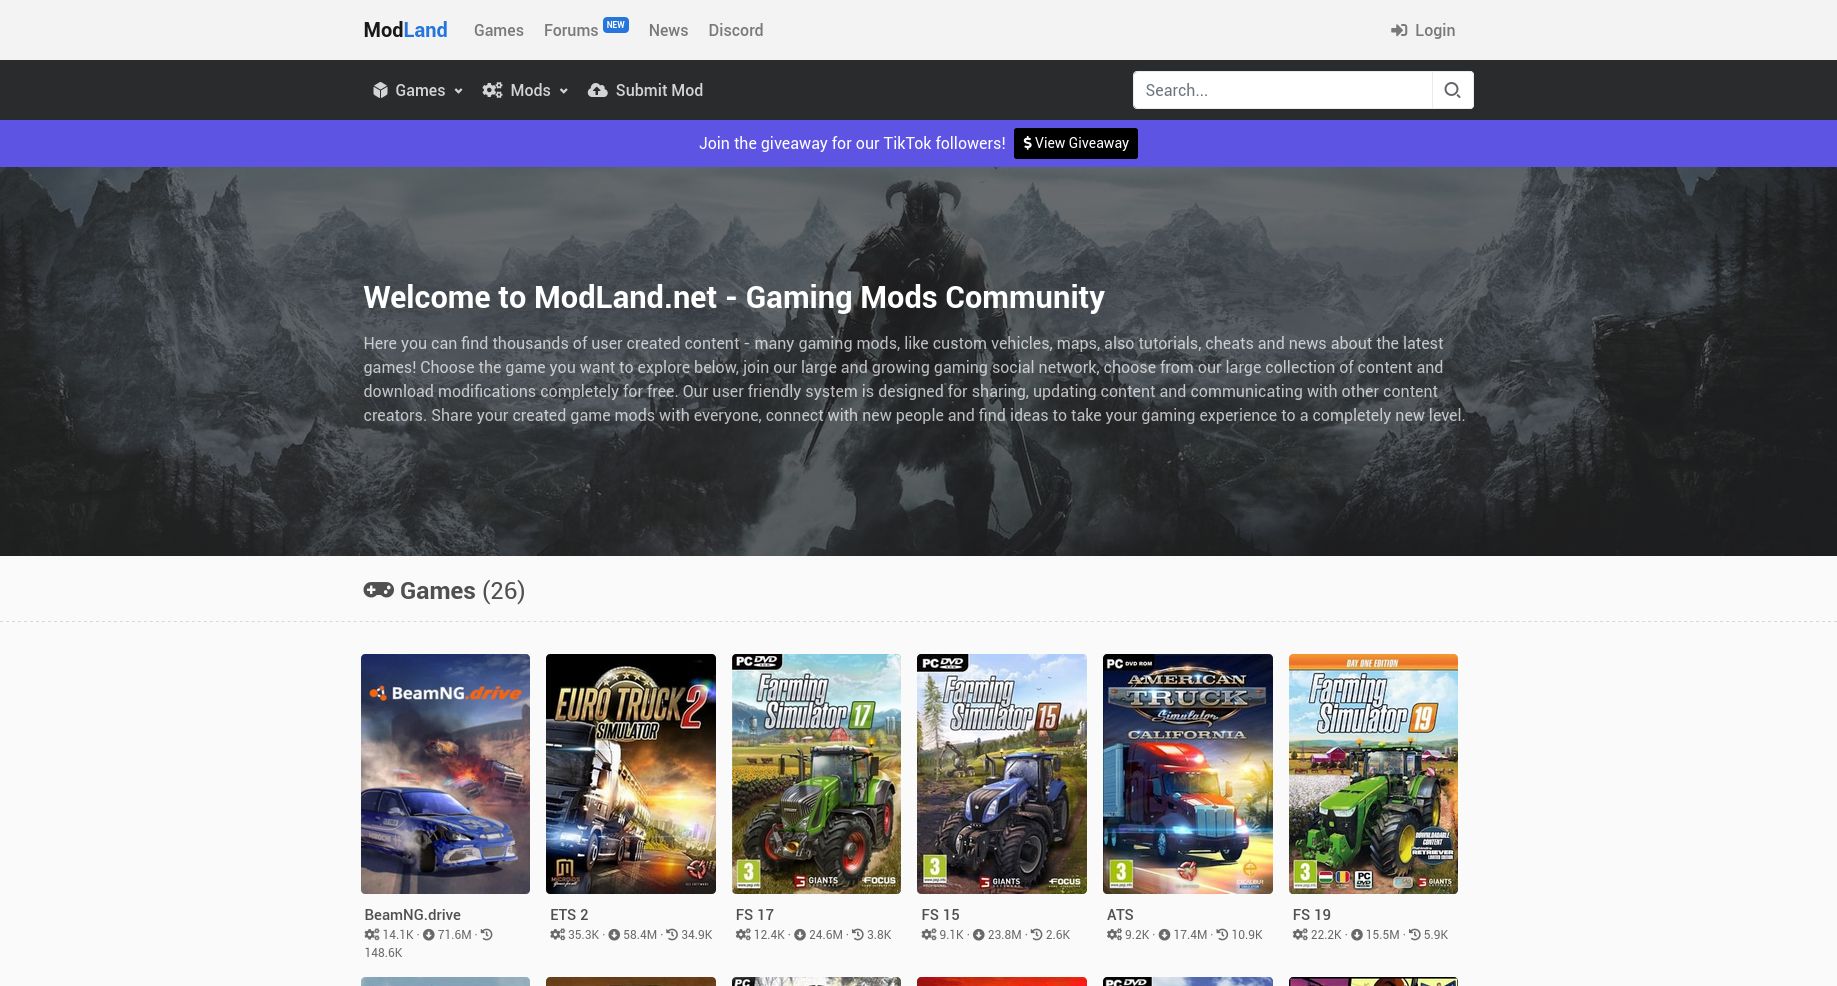The height and width of the screenshot is (986, 1837).
Task: Click the FS 19 title link
Action: pos(1311,914)
